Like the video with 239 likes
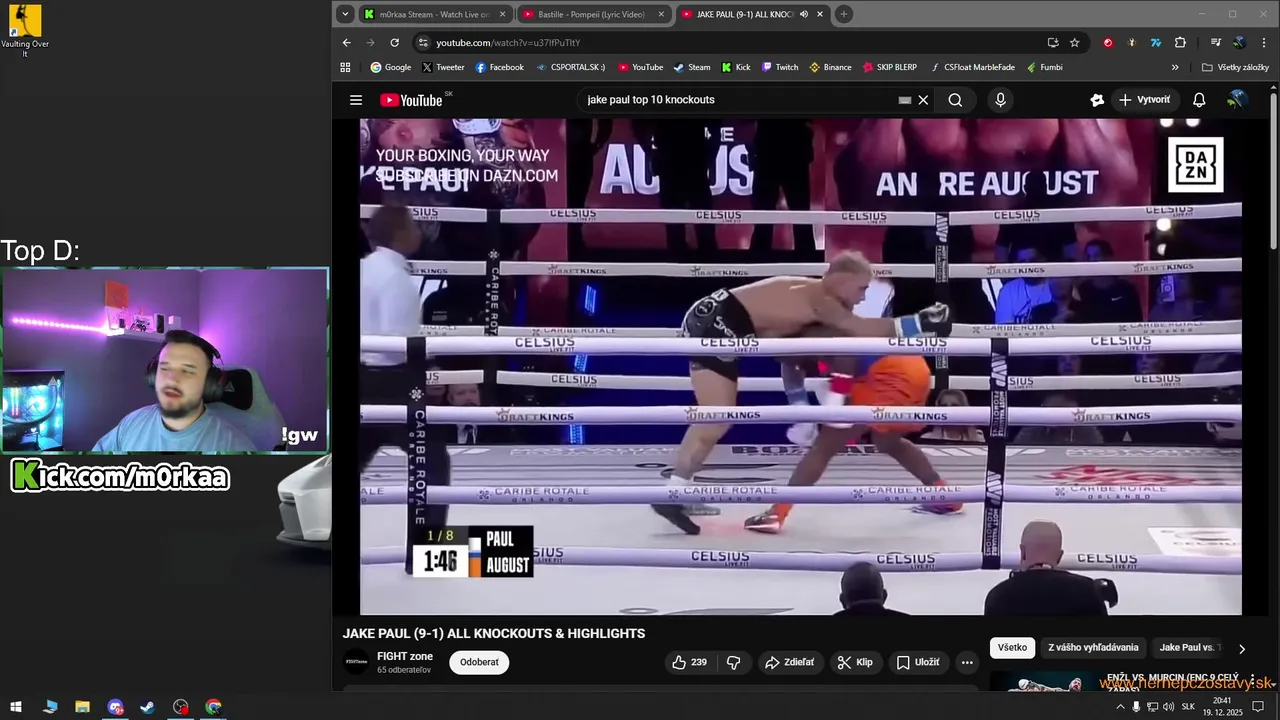Screen dimensions: 1280x720 tap(690, 662)
